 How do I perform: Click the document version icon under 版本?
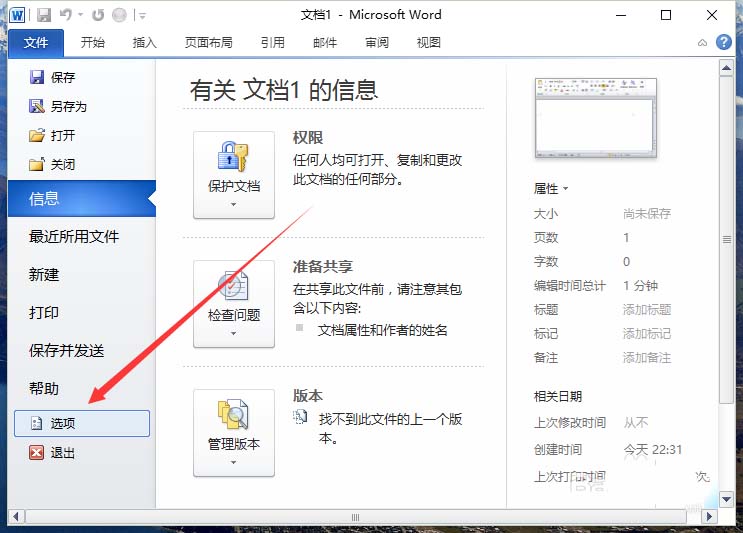click(300, 417)
